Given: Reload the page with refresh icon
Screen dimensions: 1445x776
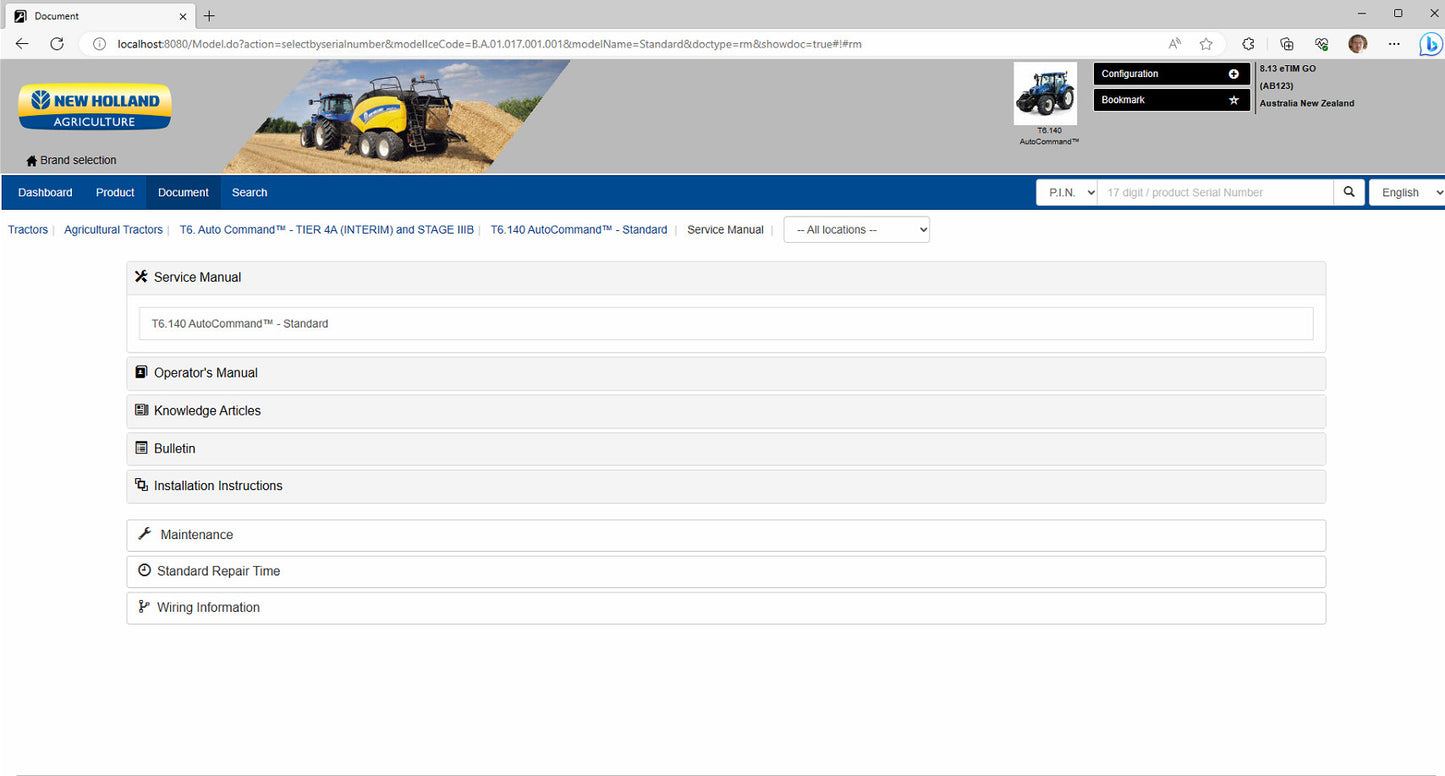Looking at the screenshot, I should (x=57, y=44).
